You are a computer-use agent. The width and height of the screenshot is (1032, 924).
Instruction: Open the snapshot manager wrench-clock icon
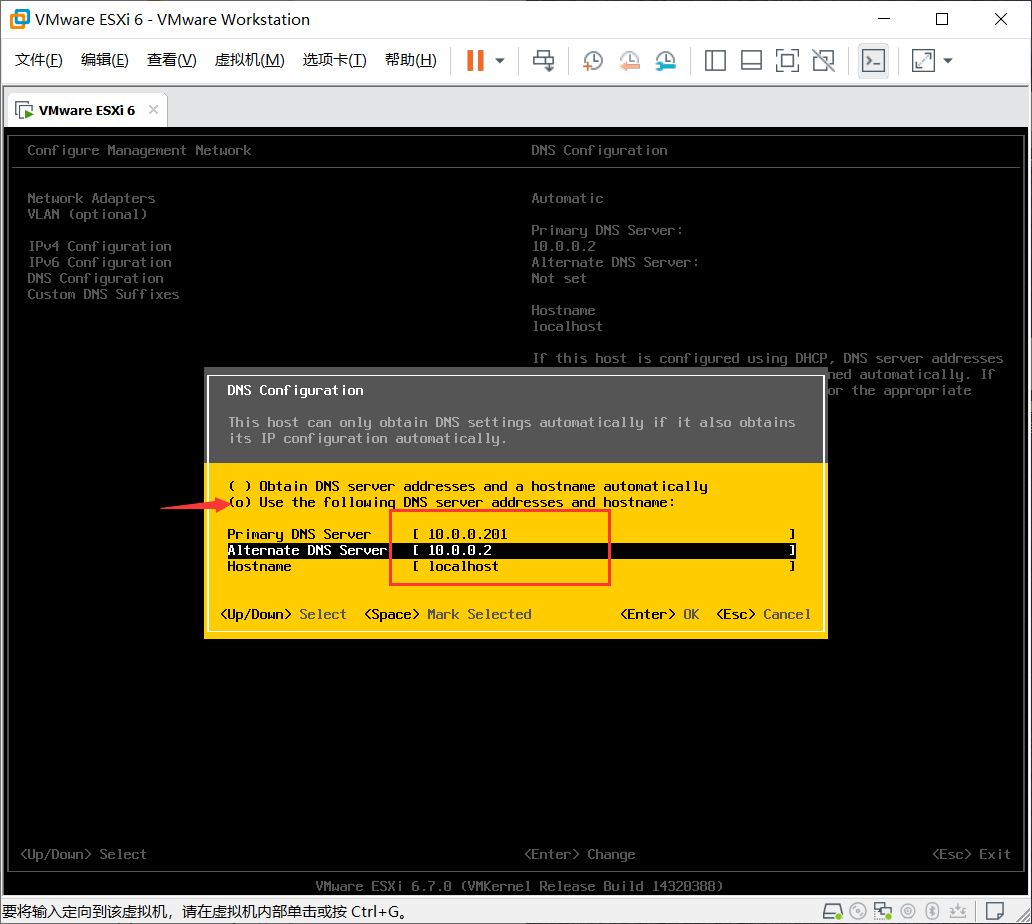coord(665,61)
